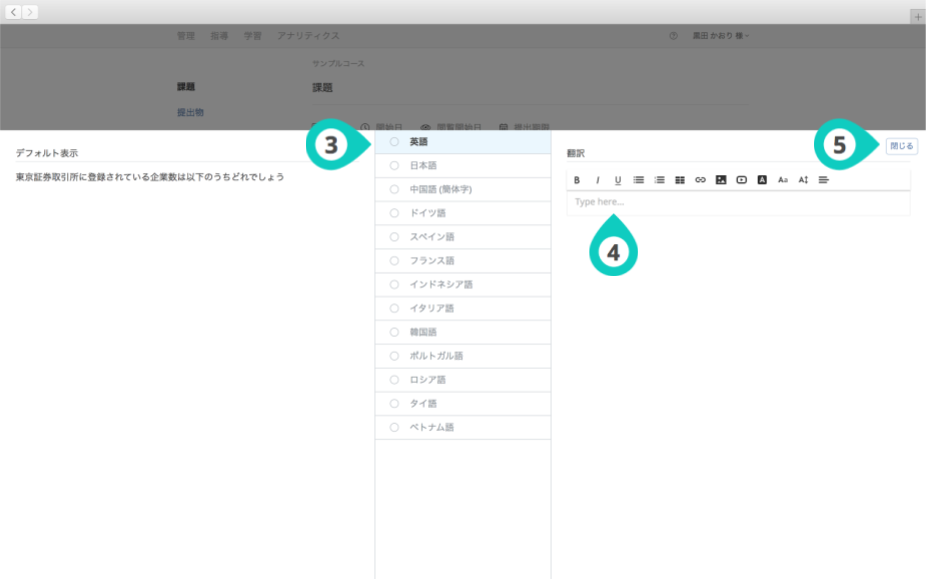Embed a video in the editor
The width and height of the screenshot is (926, 579).
point(741,180)
